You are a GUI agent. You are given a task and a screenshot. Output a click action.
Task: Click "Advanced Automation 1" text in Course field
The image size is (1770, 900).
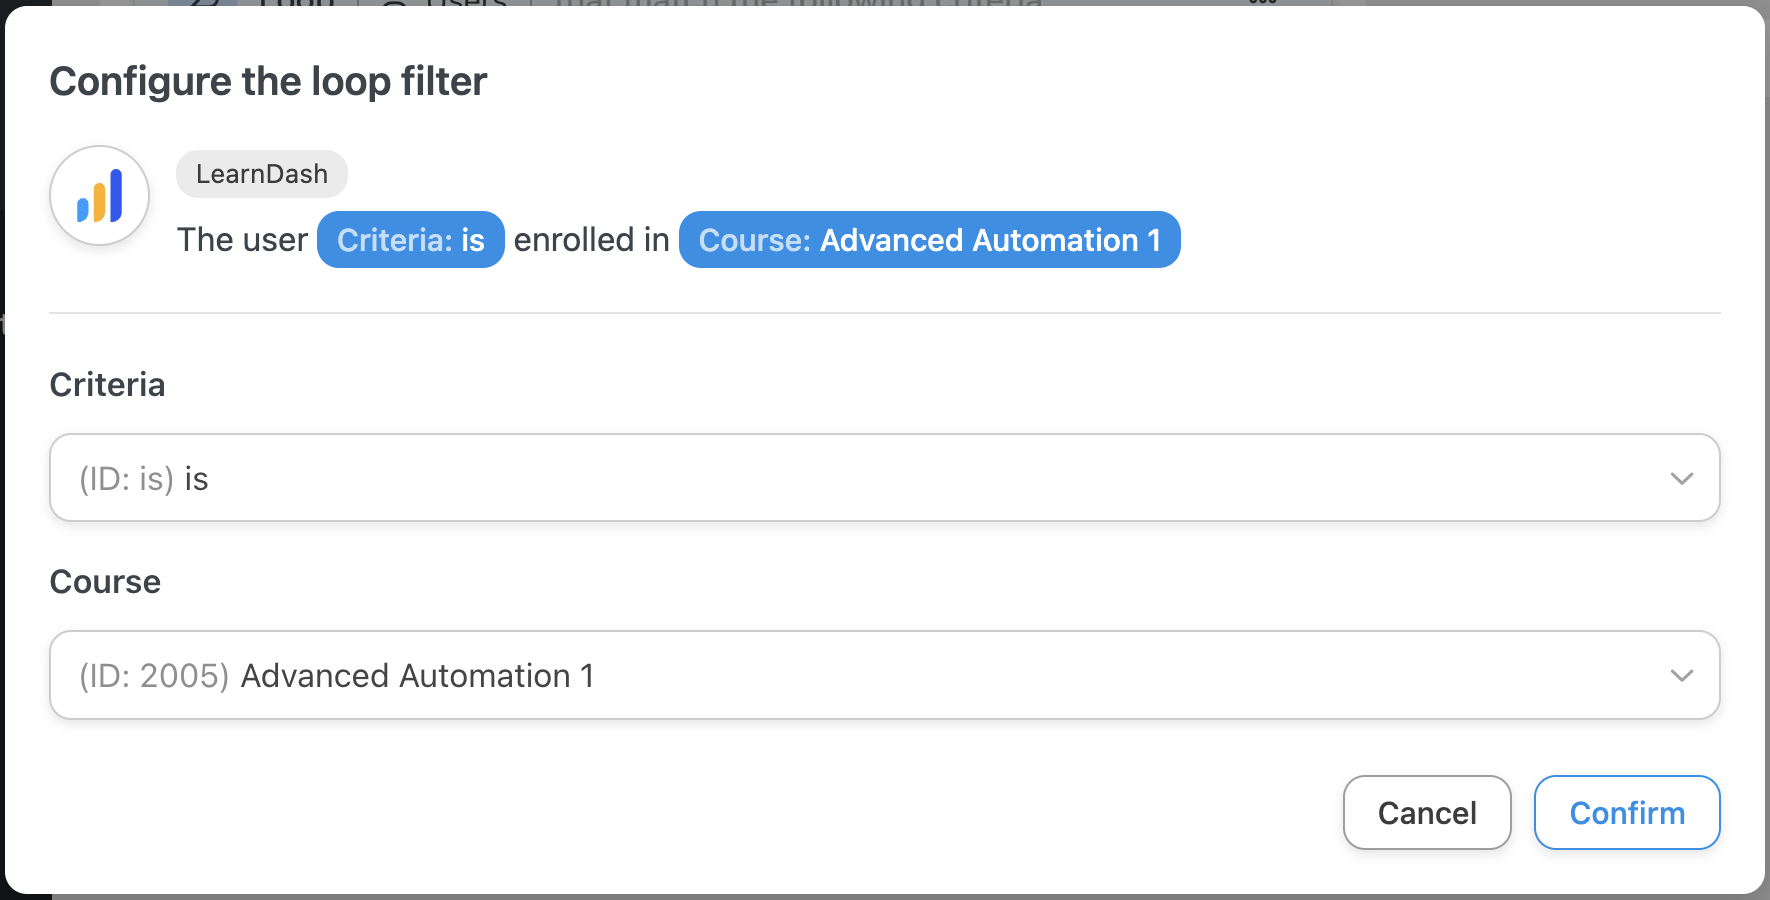(x=417, y=676)
